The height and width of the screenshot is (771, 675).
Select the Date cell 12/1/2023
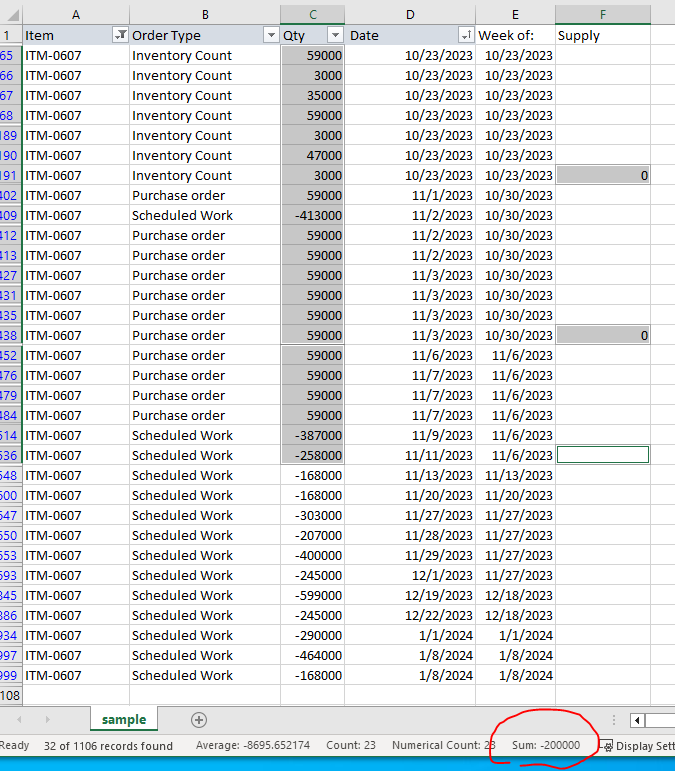pos(410,575)
